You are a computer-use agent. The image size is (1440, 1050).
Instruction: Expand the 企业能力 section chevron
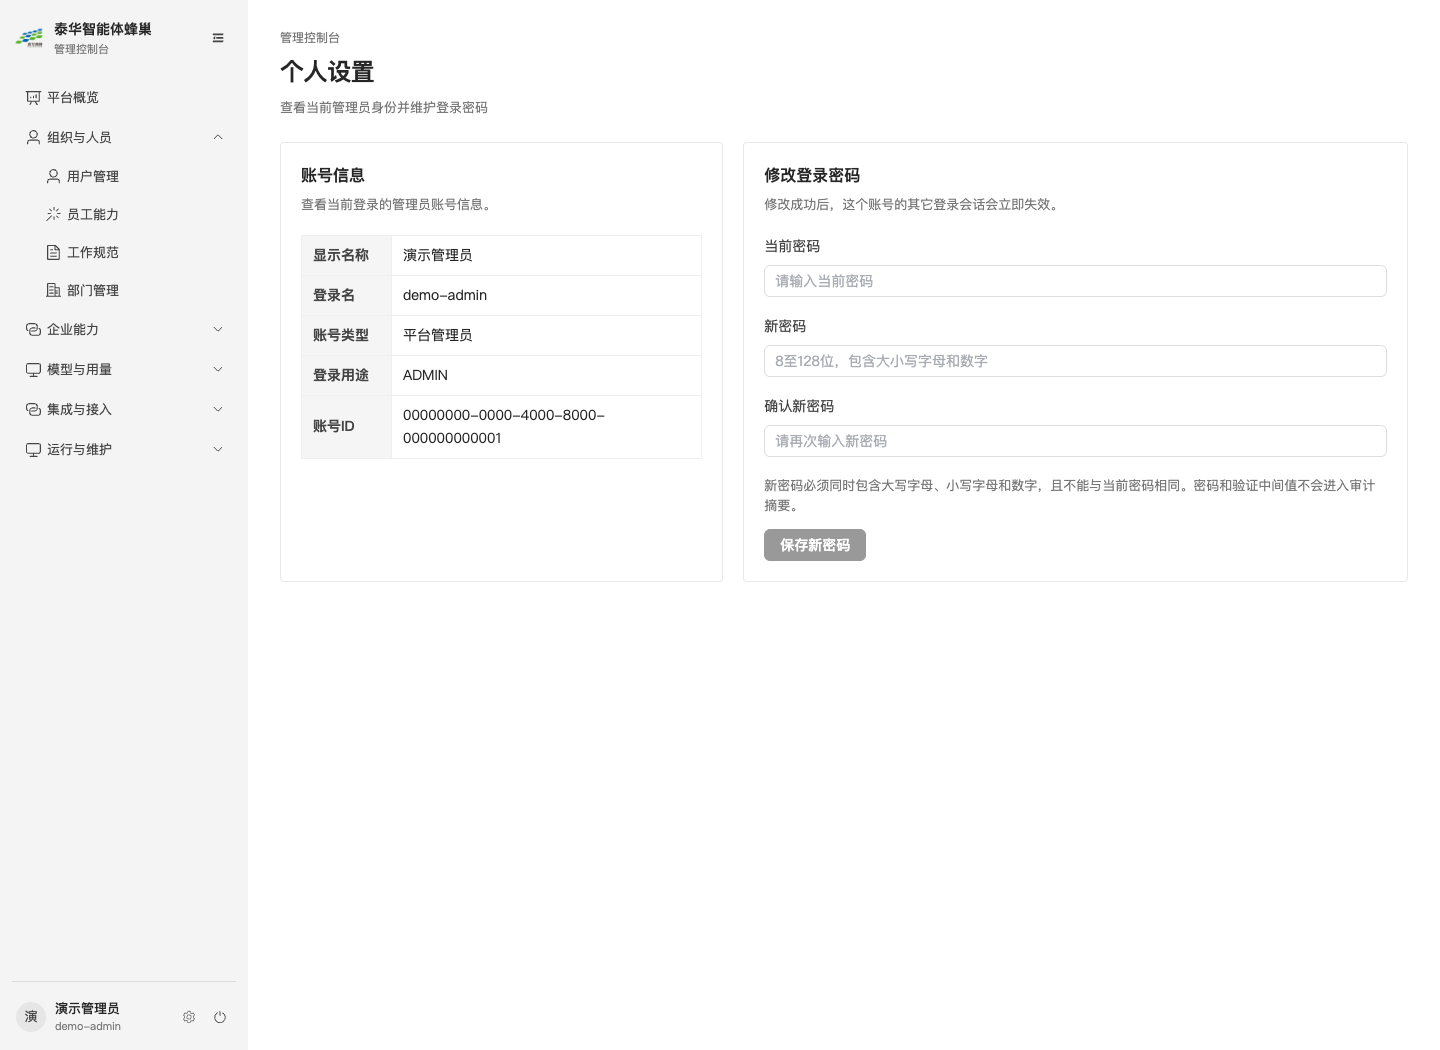pos(218,329)
